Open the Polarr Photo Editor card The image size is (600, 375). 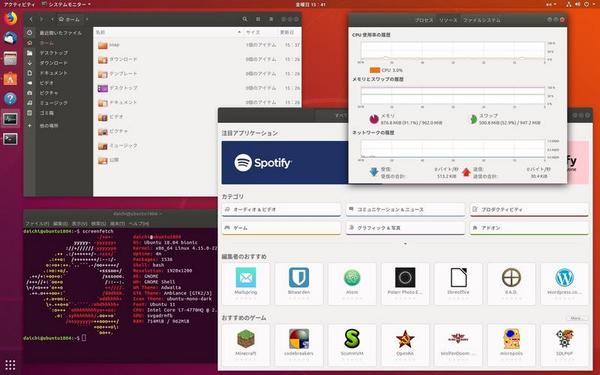(405, 284)
